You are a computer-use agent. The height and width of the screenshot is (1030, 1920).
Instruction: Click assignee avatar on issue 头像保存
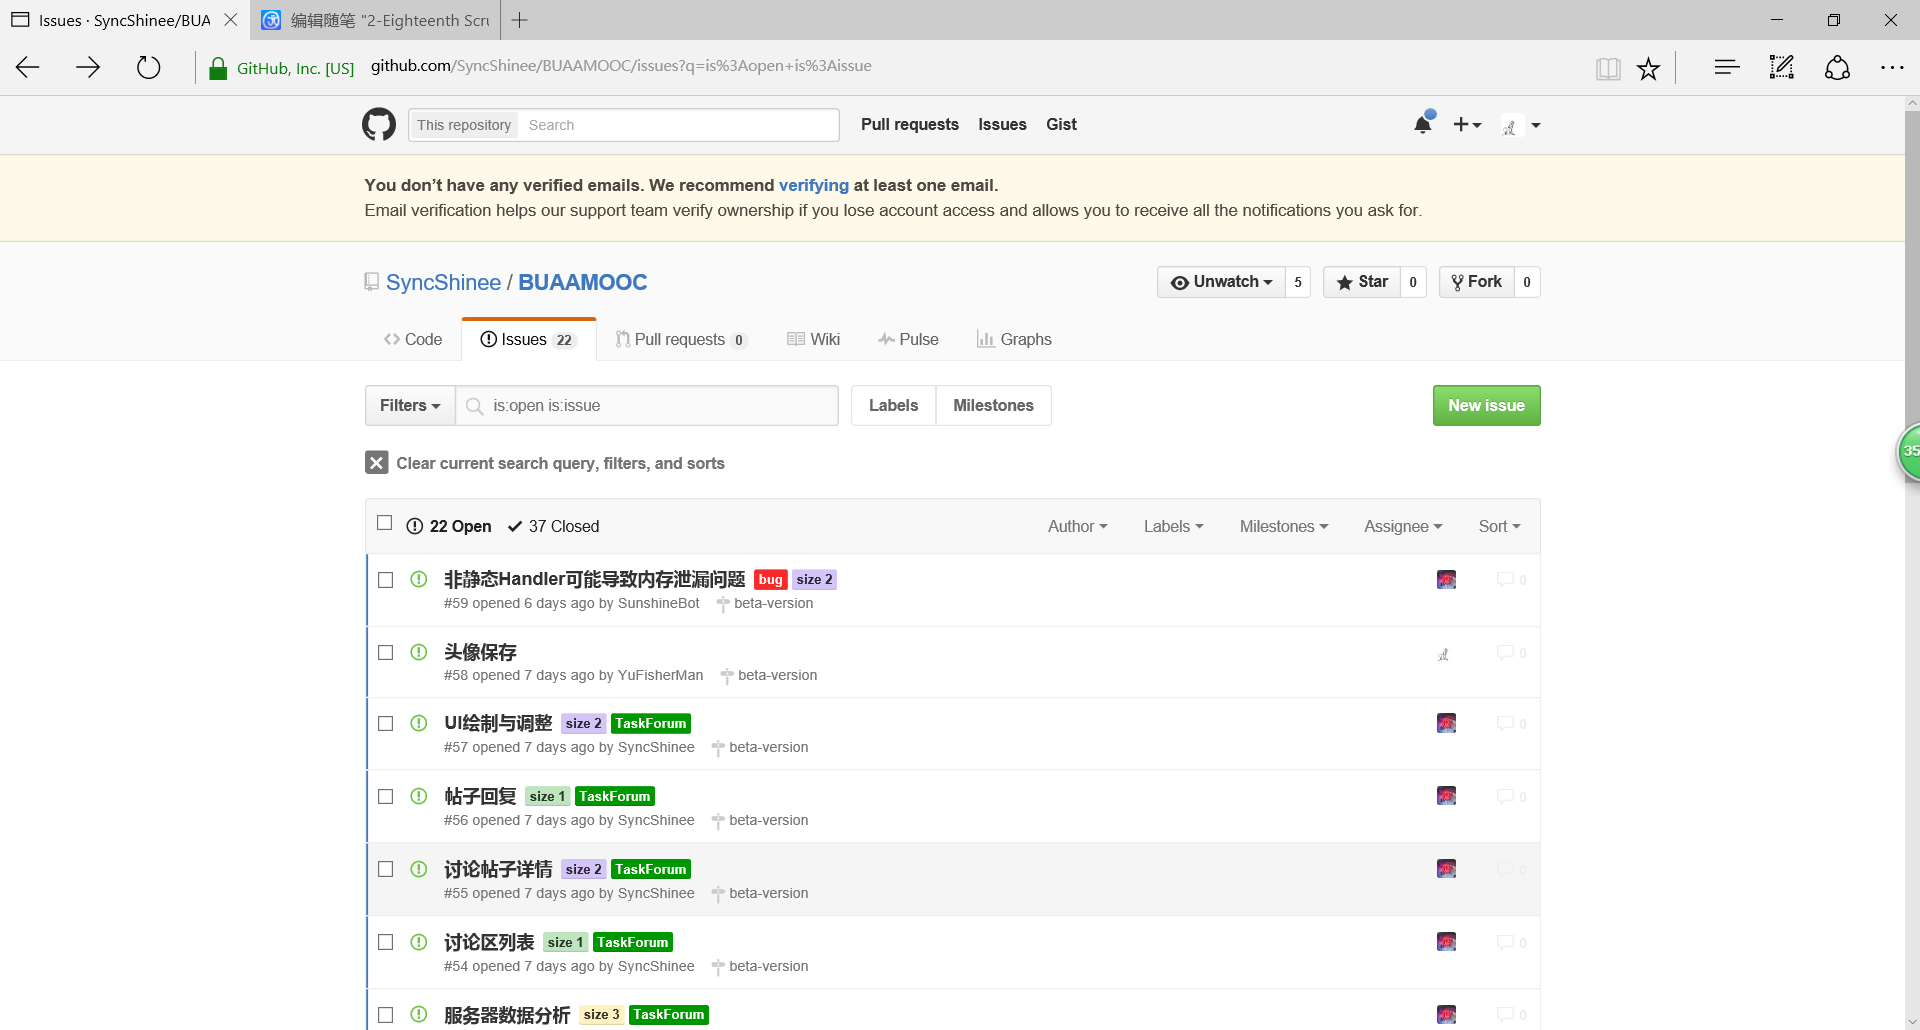(x=1444, y=654)
